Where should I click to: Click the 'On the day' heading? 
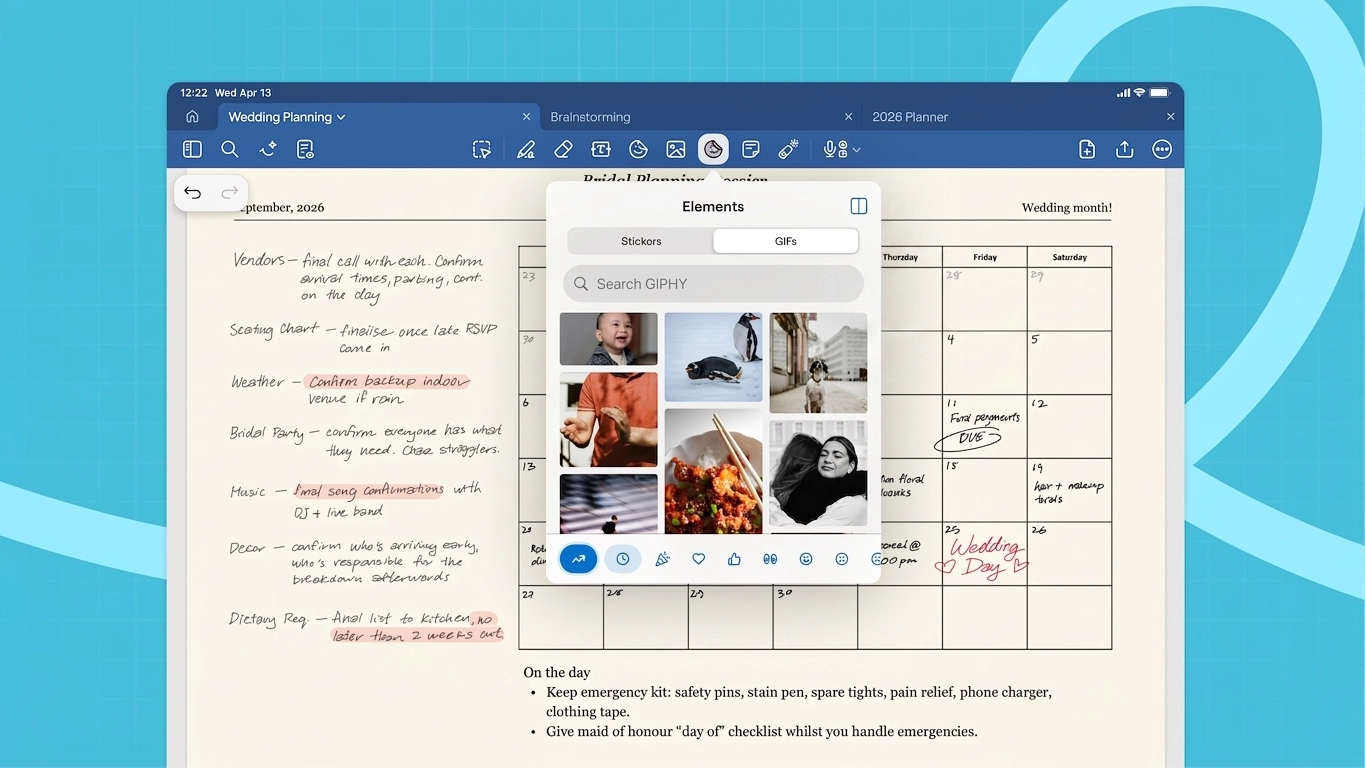tap(557, 673)
